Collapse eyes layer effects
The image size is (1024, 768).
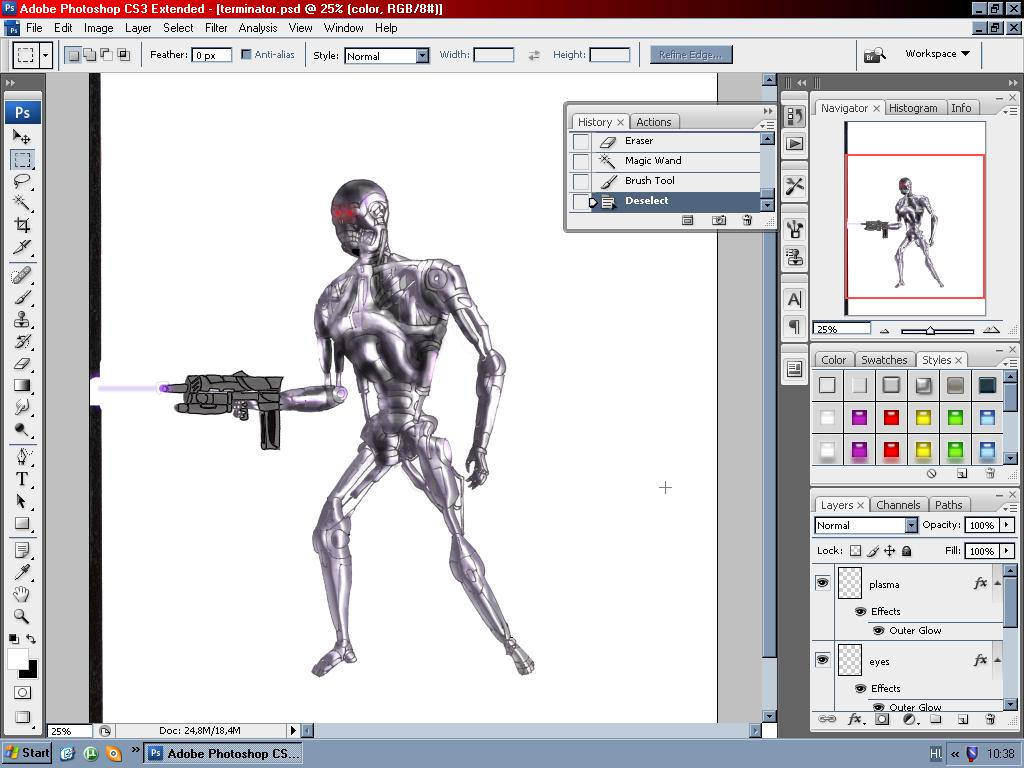click(997, 660)
